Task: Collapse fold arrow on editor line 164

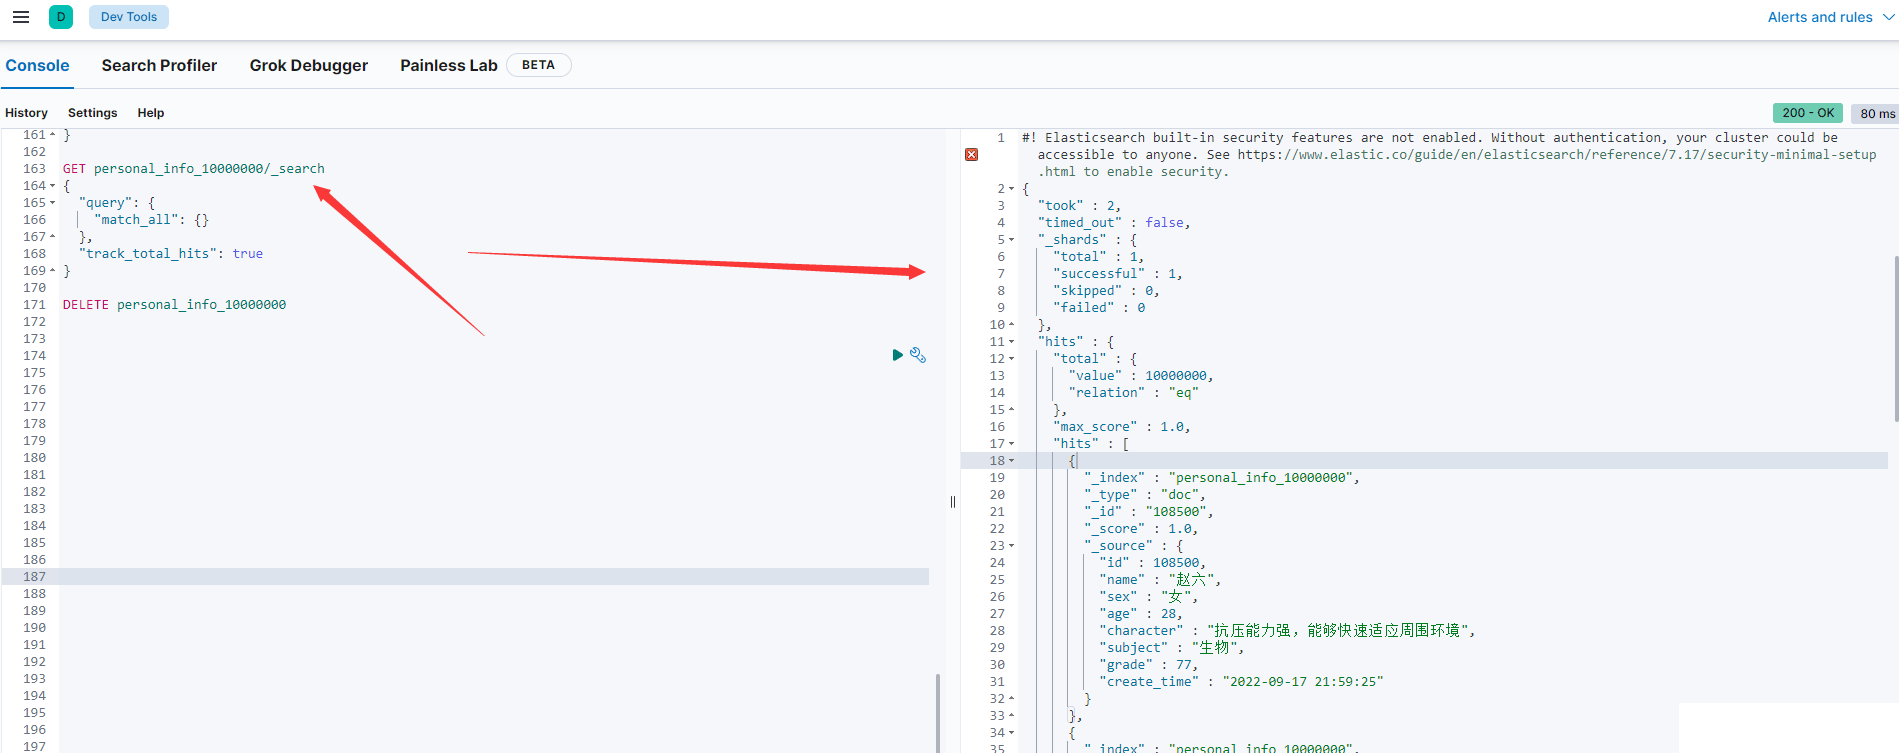Action: (53, 186)
